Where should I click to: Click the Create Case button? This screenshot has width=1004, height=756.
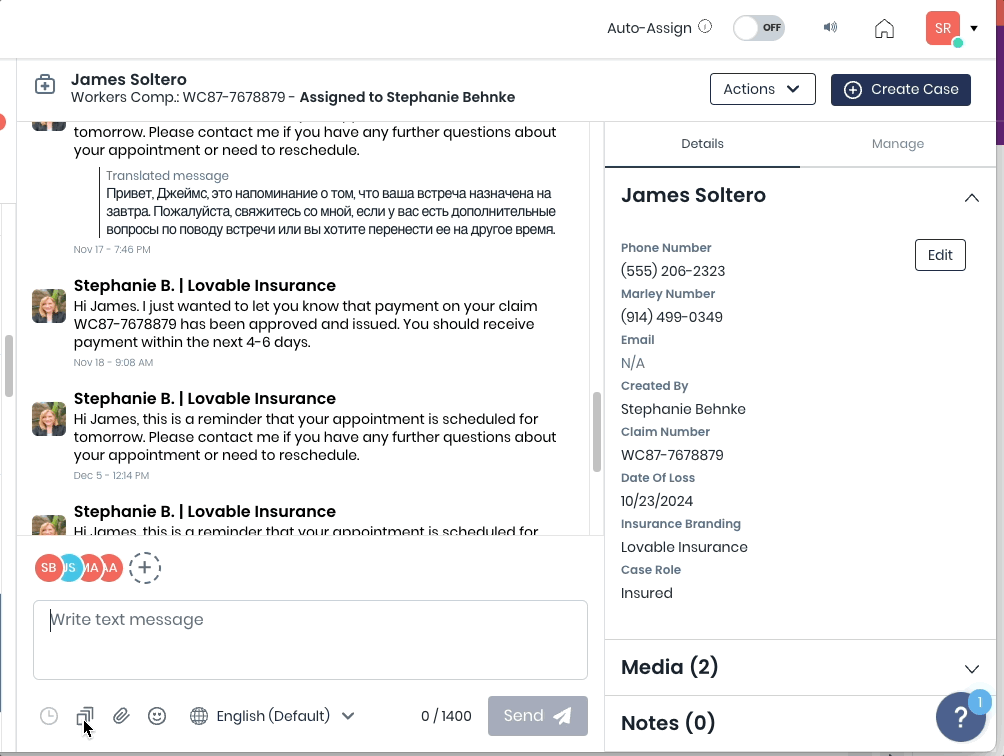(x=900, y=89)
